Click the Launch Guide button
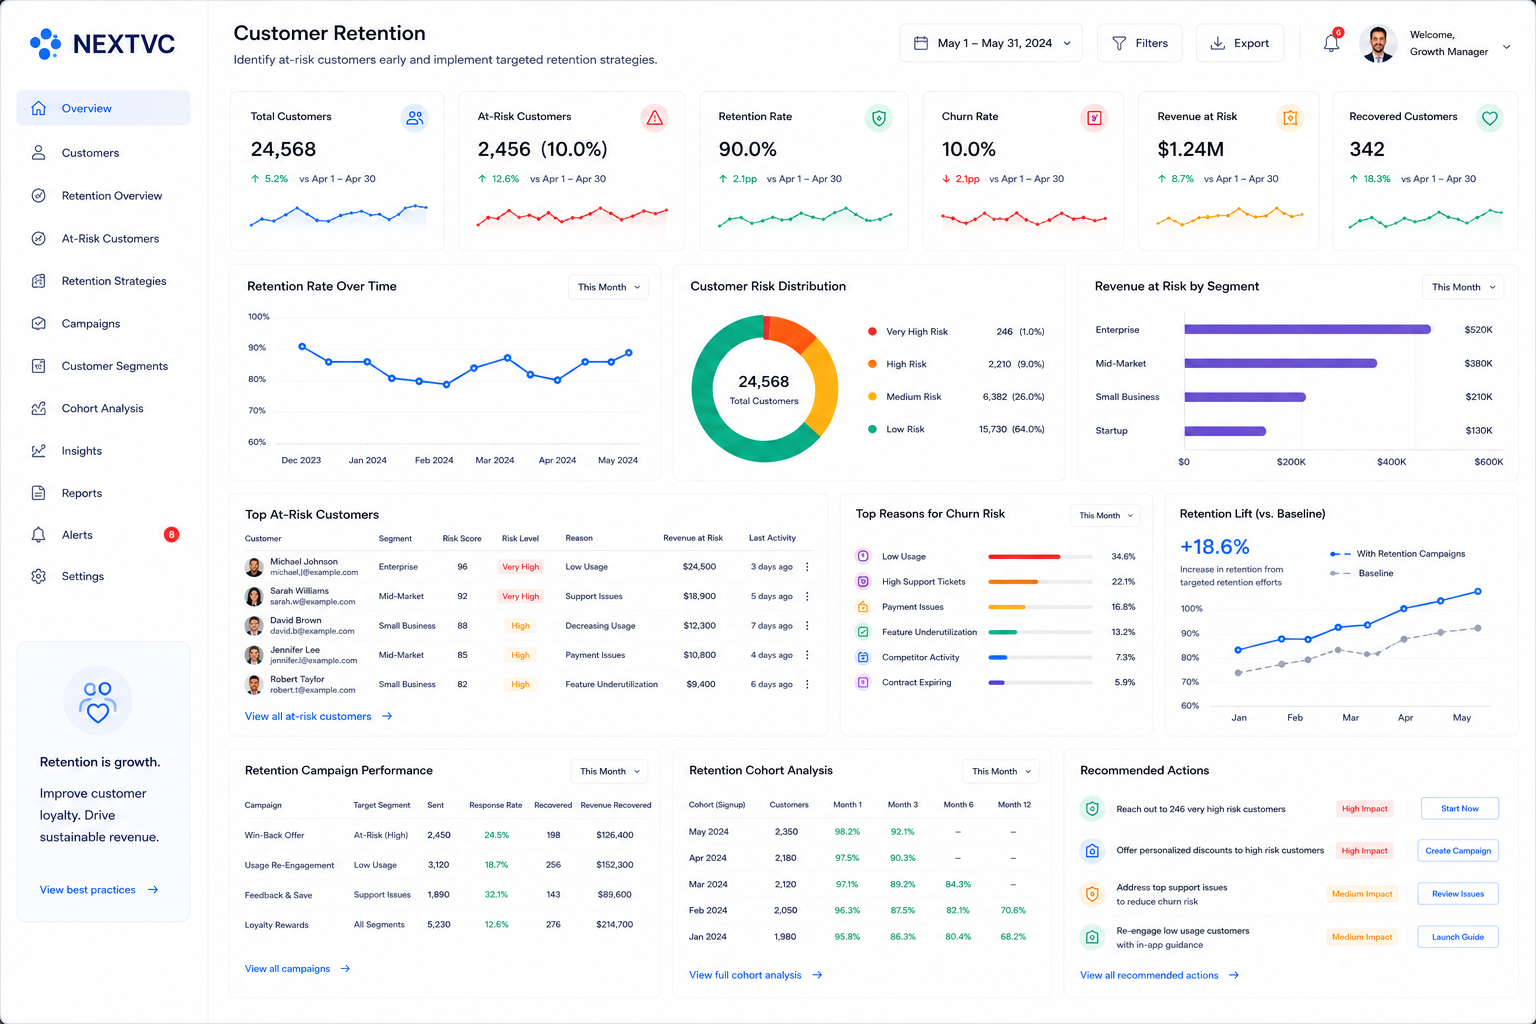The height and width of the screenshot is (1024, 1536). pyautogui.click(x=1458, y=937)
